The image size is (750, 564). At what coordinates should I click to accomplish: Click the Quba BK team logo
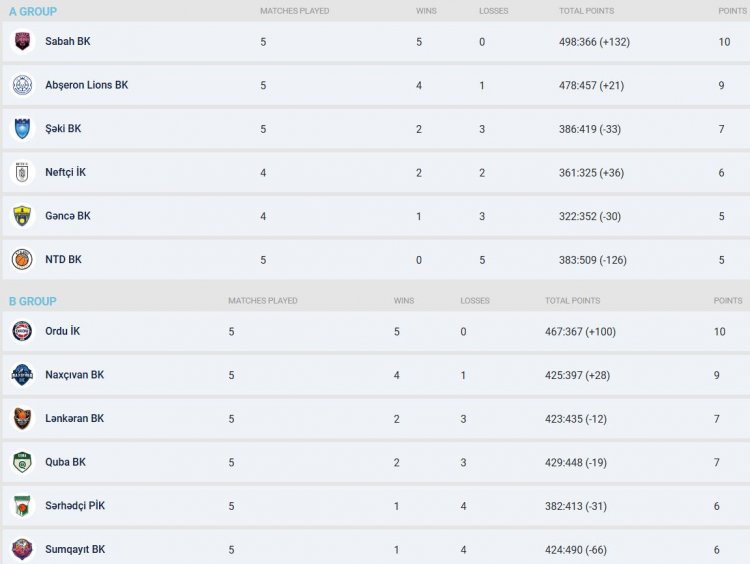pyautogui.click(x=22, y=462)
